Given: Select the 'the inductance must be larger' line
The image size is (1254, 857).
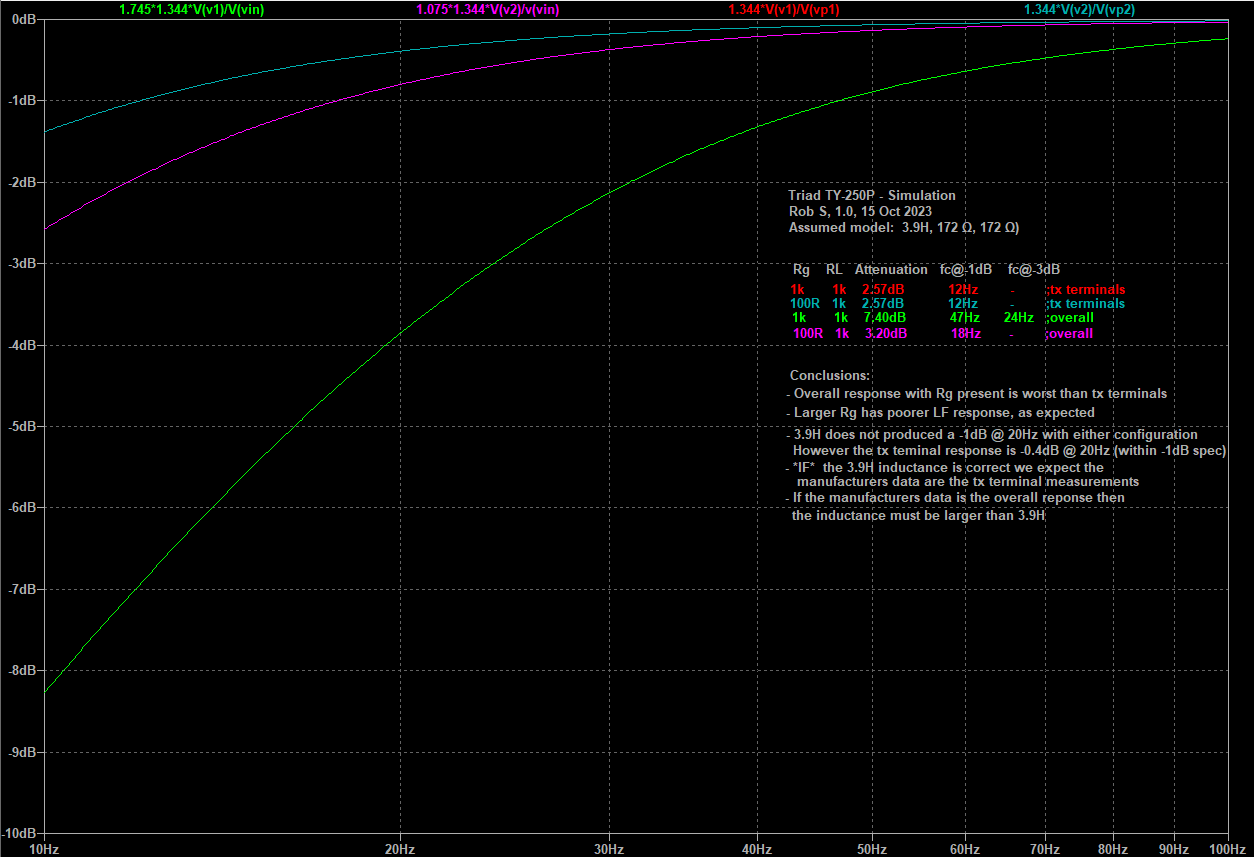Looking at the screenshot, I should [918, 516].
